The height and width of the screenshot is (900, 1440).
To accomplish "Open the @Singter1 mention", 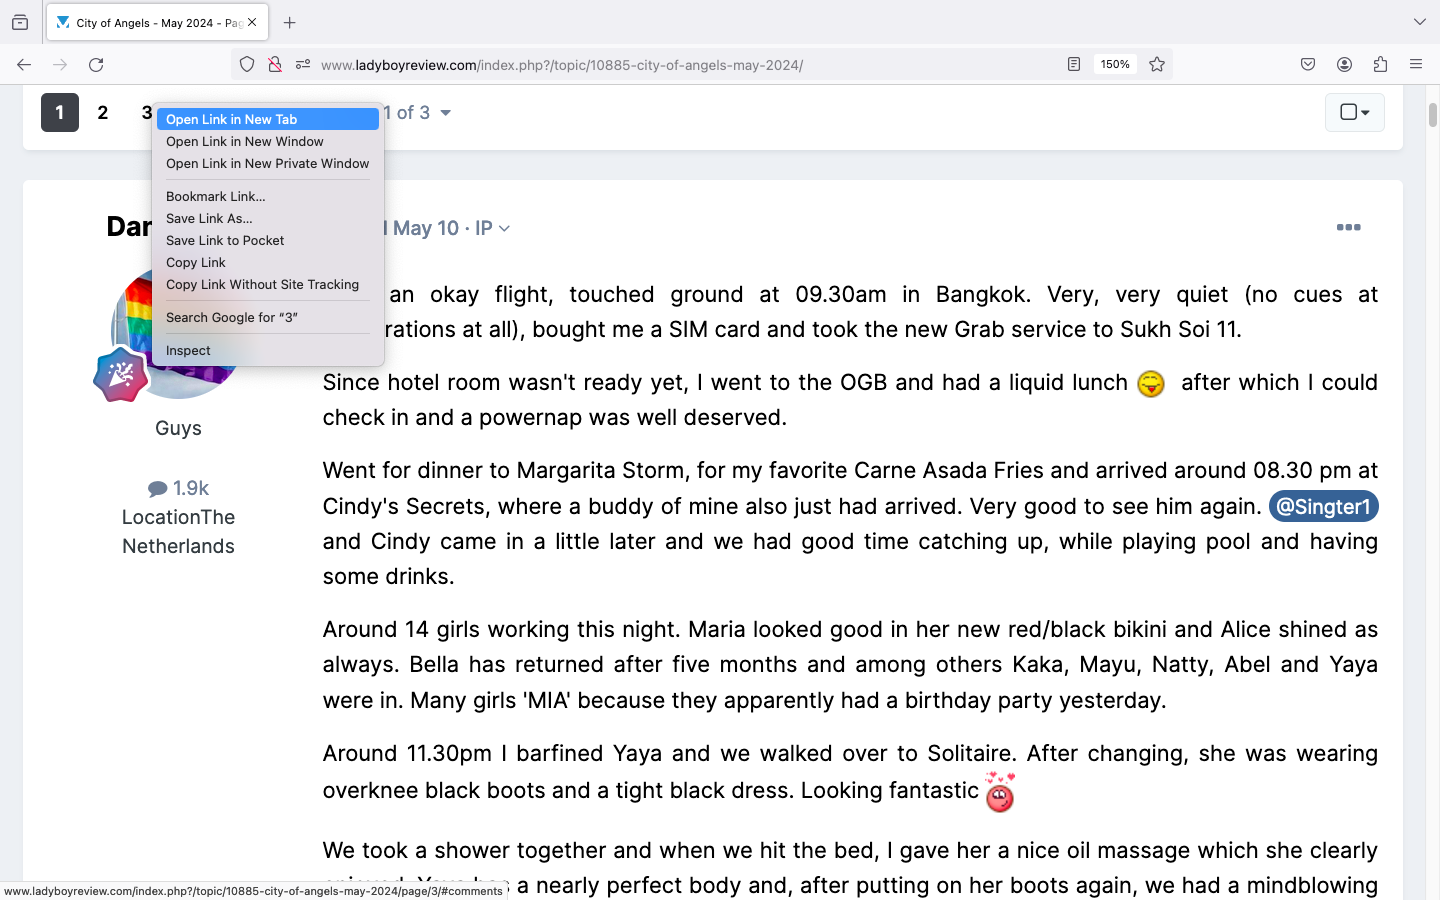I will [1323, 506].
